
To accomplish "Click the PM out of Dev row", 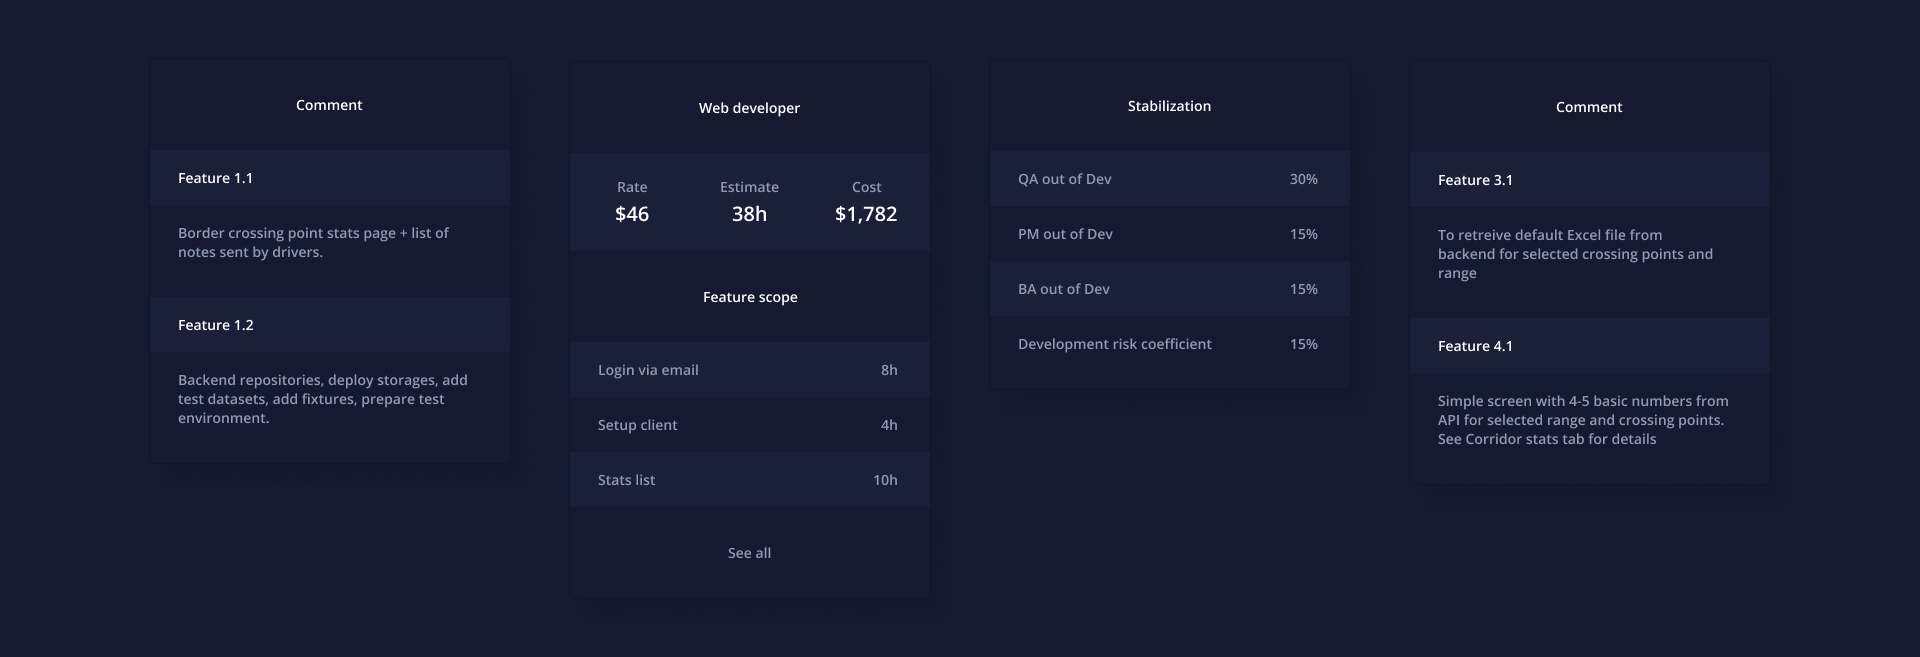I will point(1169,234).
